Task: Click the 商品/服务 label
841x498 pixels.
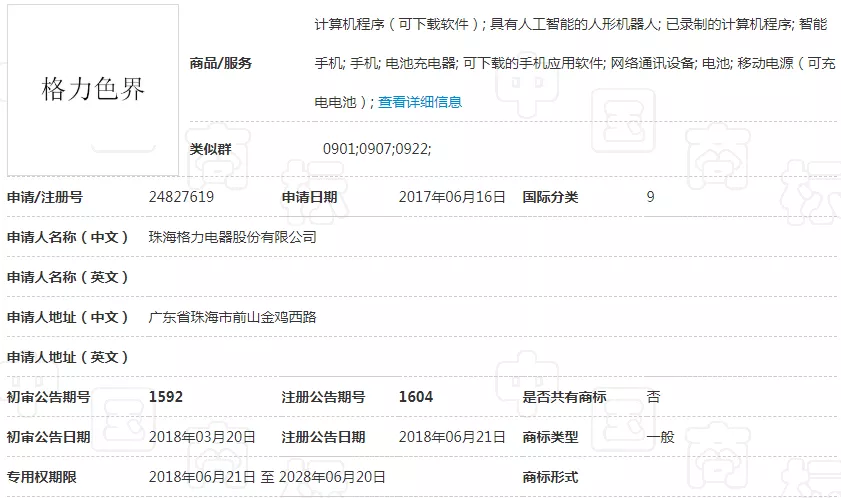Action: pos(220,63)
